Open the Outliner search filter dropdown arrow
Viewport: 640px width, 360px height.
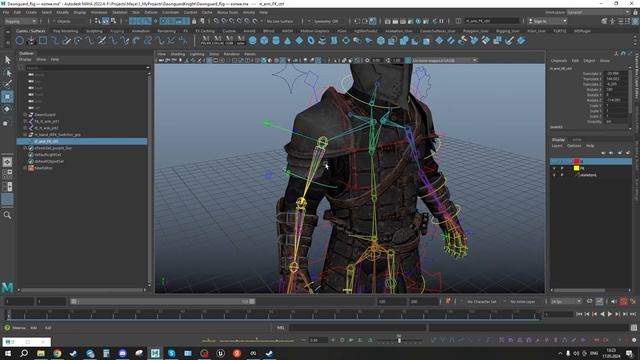[148, 68]
